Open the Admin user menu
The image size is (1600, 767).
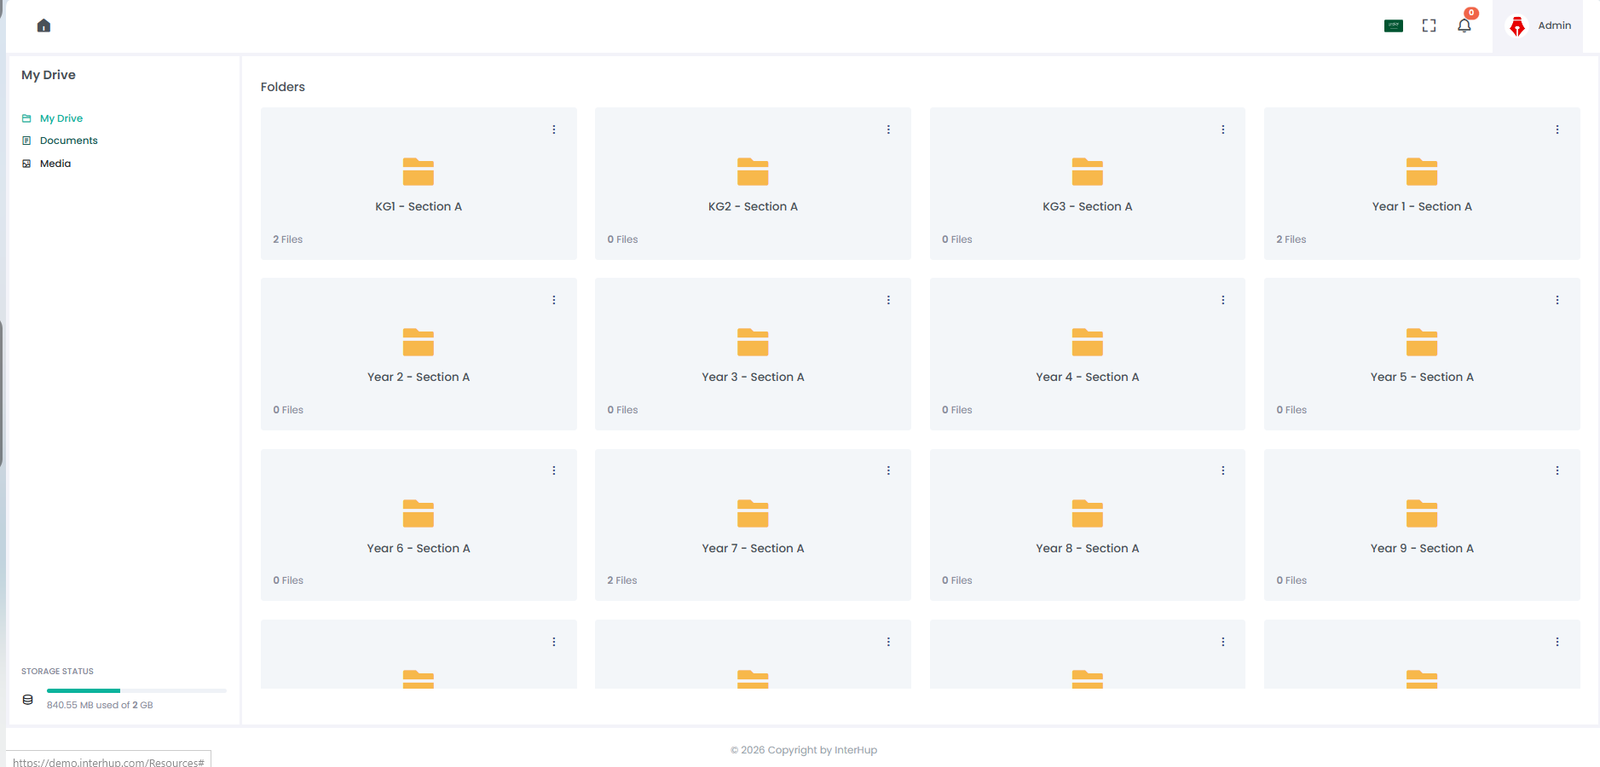point(1539,26)
